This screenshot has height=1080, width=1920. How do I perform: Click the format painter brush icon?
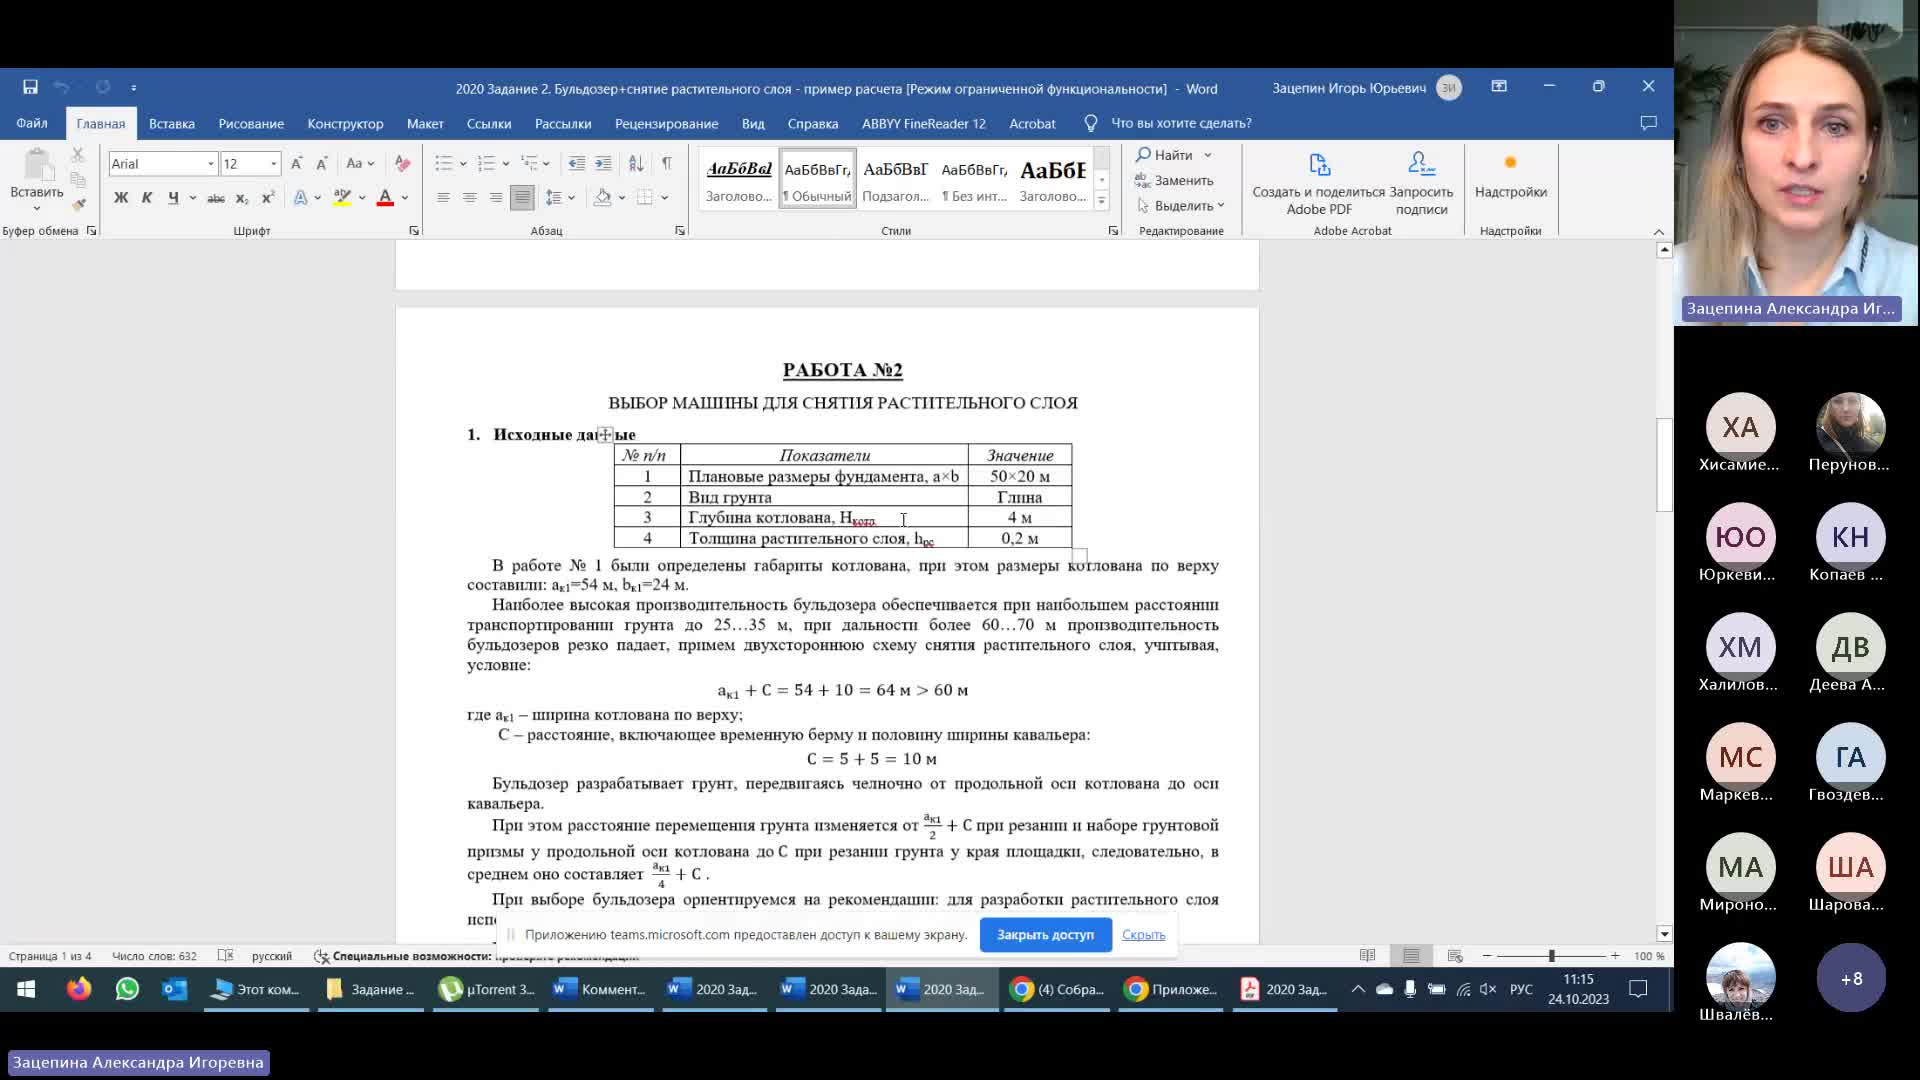click(x=78, y=205)
